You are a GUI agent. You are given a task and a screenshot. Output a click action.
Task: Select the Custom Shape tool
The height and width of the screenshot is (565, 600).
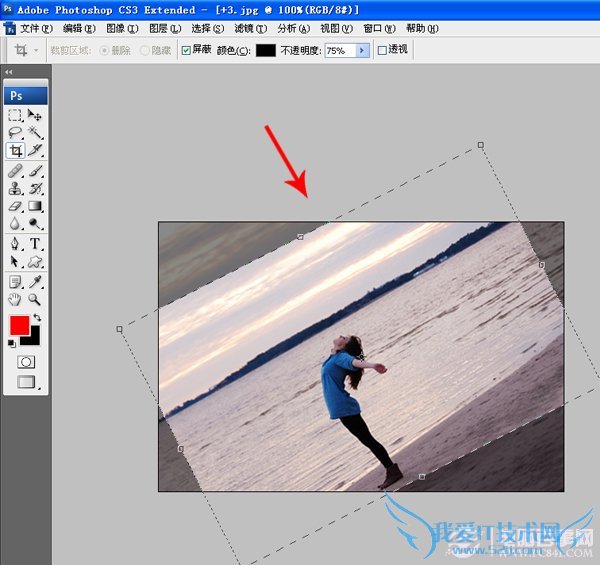point(35,262)
